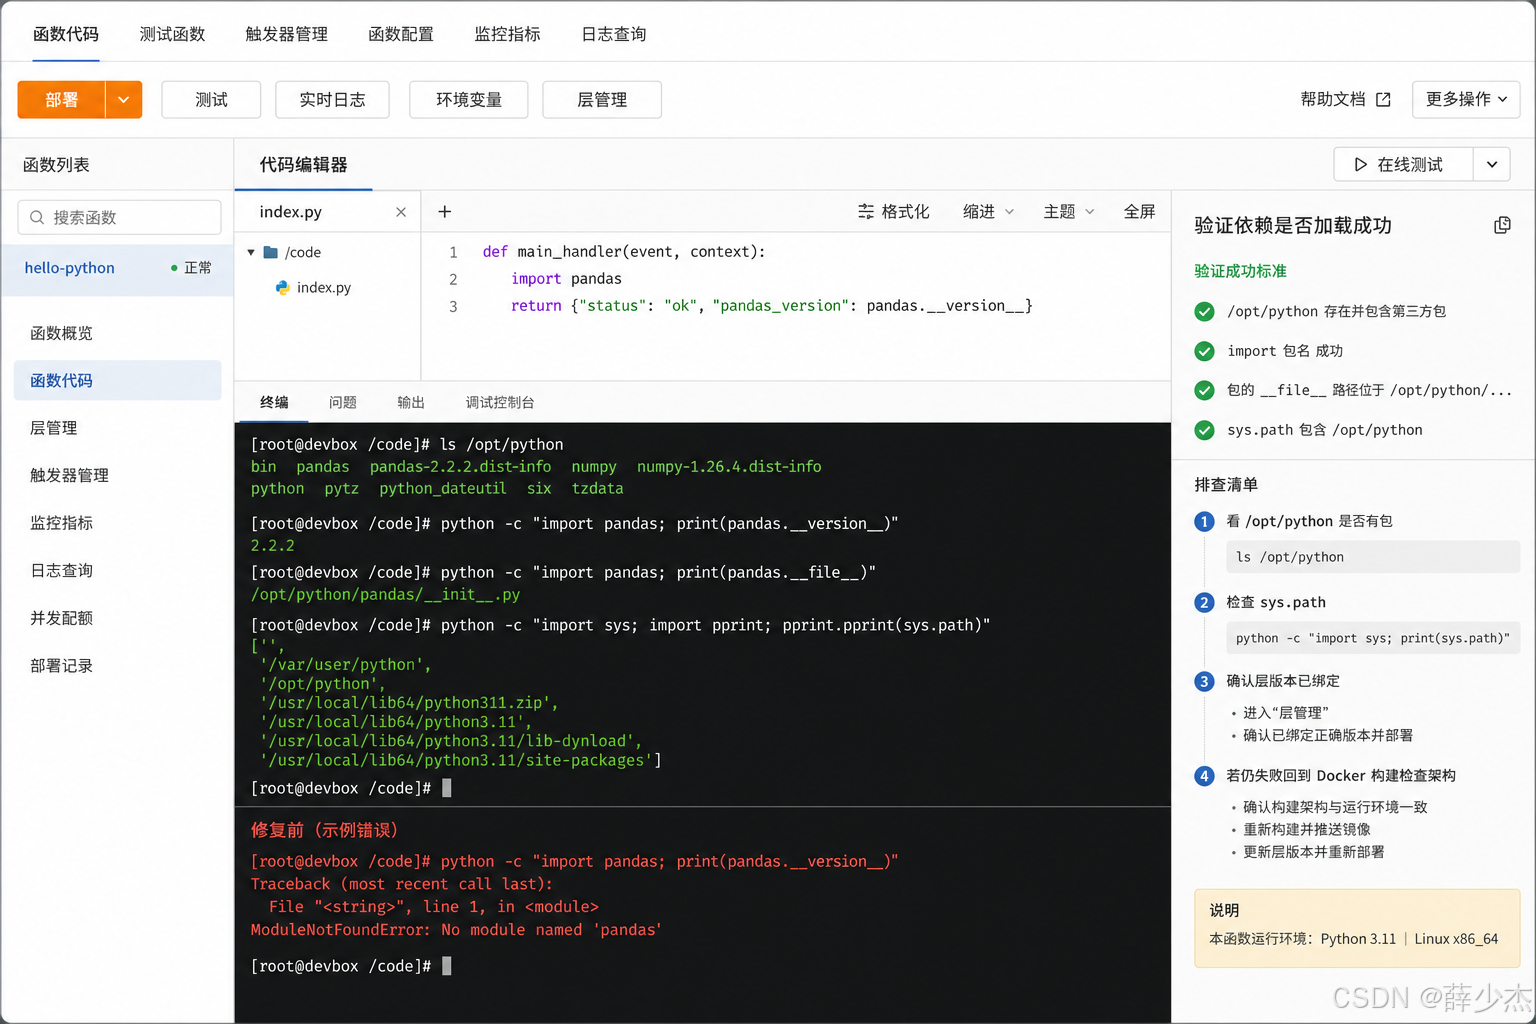The width and height of the screenshot is (1536, 1024).
Task: Click the return statement on line 3
Action: [771, 306]
